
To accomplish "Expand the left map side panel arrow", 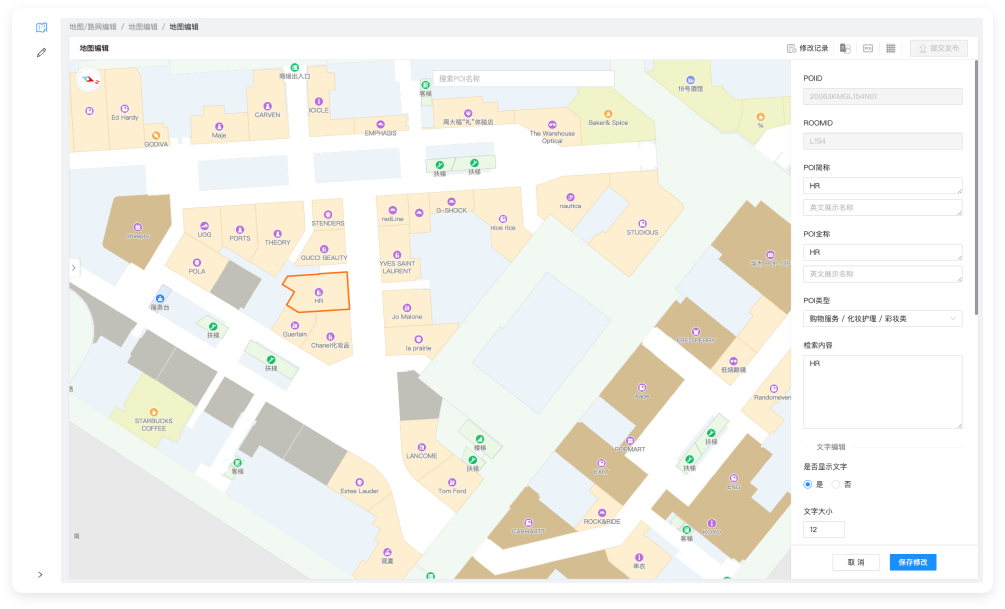I will click(74, 267).
